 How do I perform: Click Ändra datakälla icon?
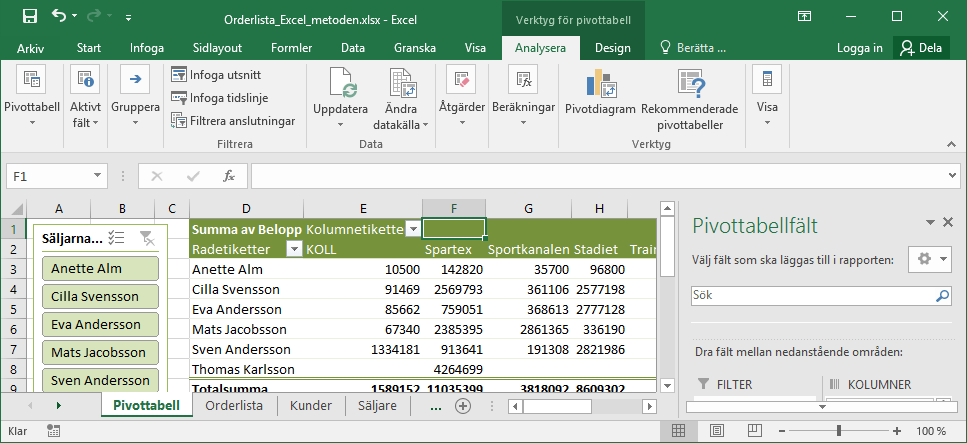pyautogui.click(x=401, y=85)
